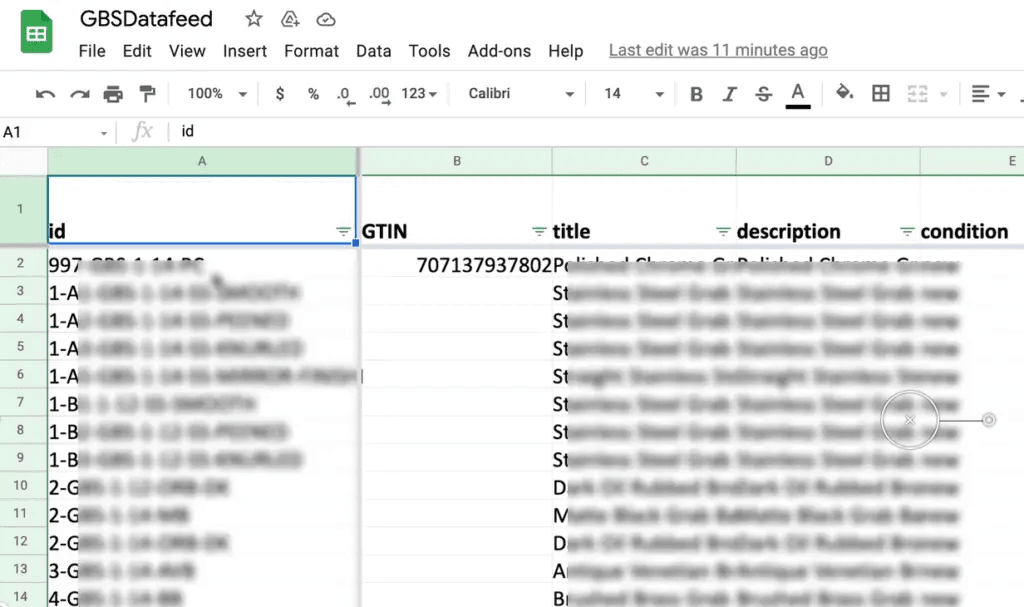
Task: Open the Data menu
Action: 373,51
